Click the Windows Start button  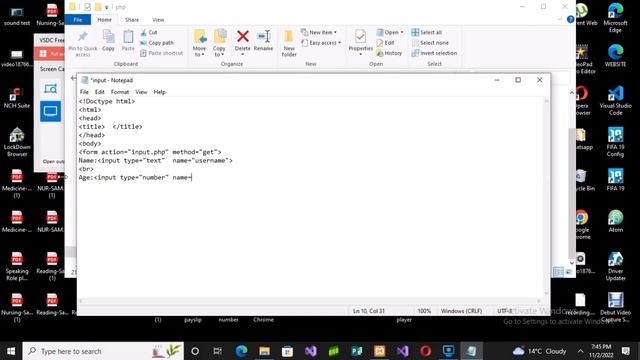pos(11,351)
